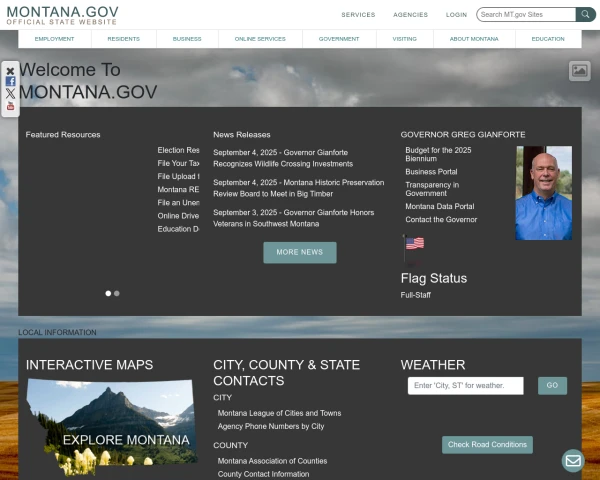The height and width of the screenshot is (480, 600).
Task: Open the Visiting menu
Action: click(x=404, y=39)
